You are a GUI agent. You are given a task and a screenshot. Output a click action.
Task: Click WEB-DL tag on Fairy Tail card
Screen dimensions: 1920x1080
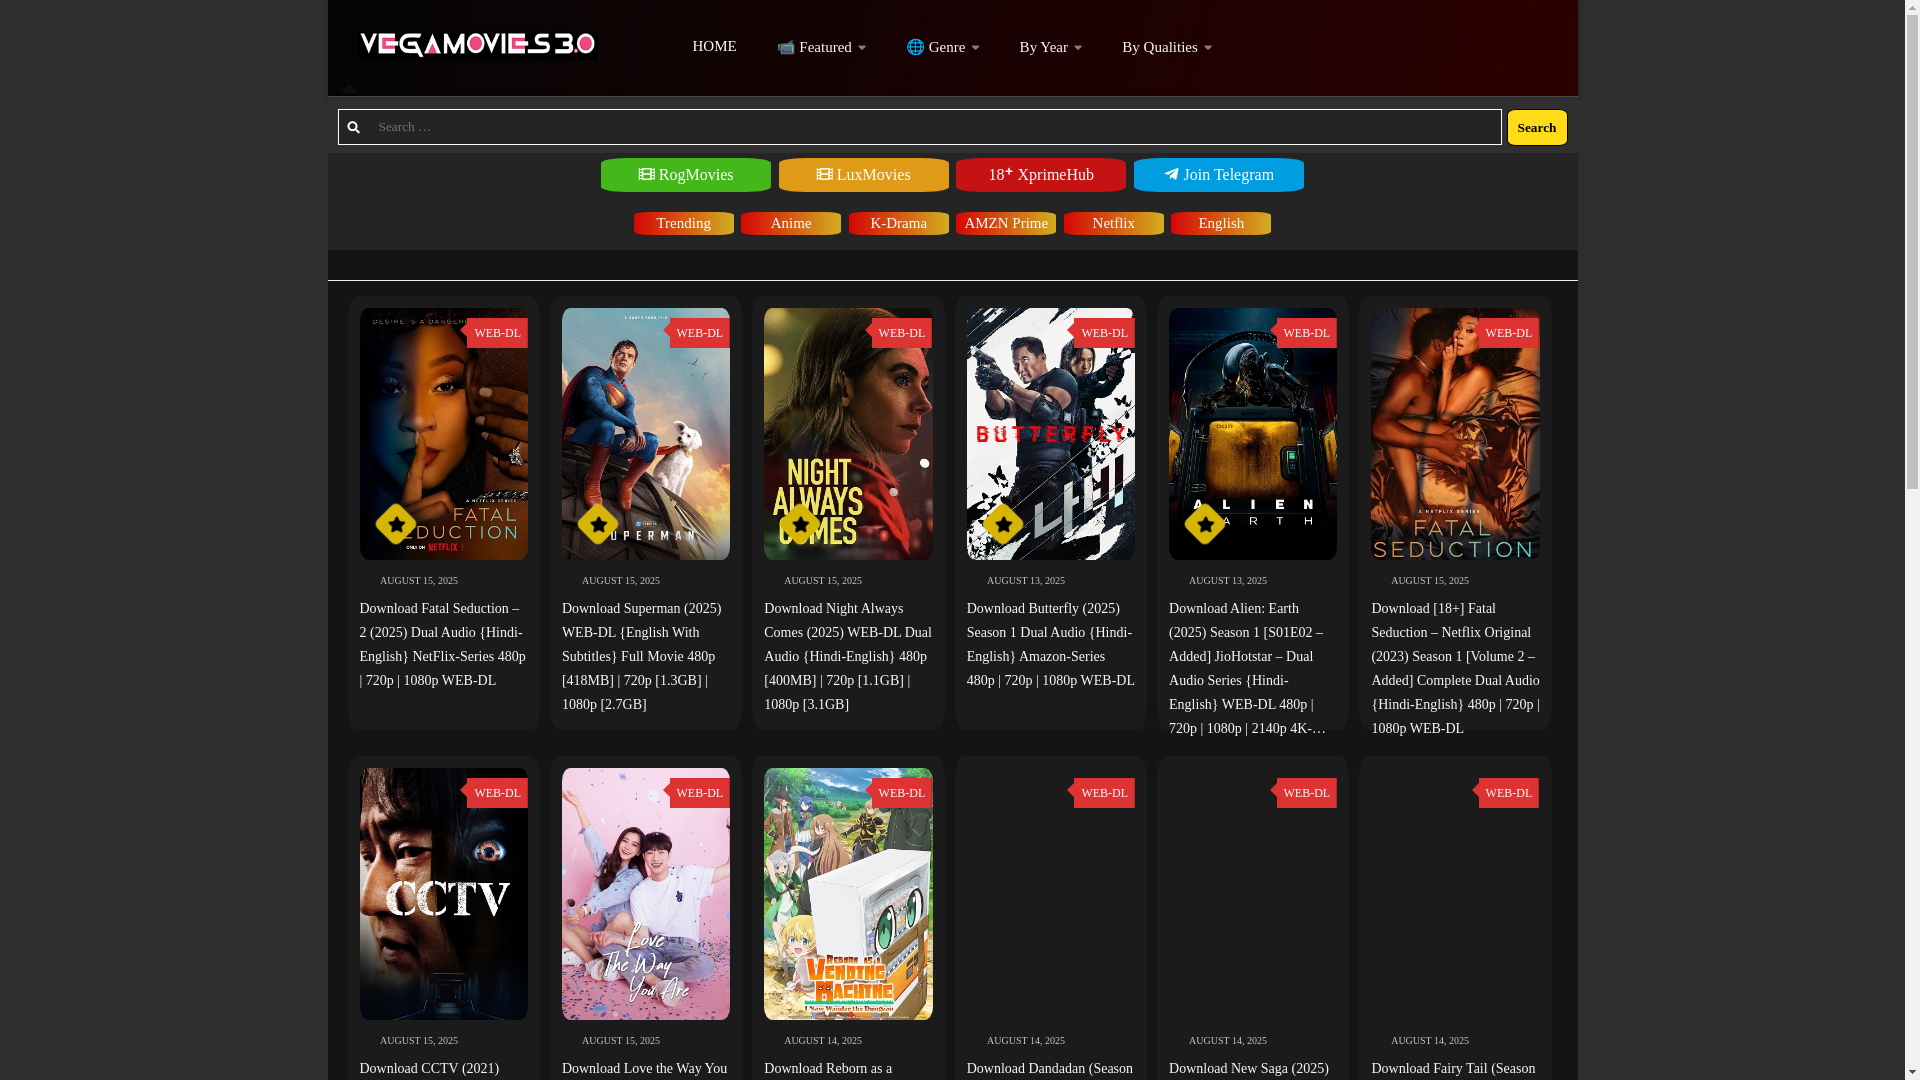[1508, 793]
